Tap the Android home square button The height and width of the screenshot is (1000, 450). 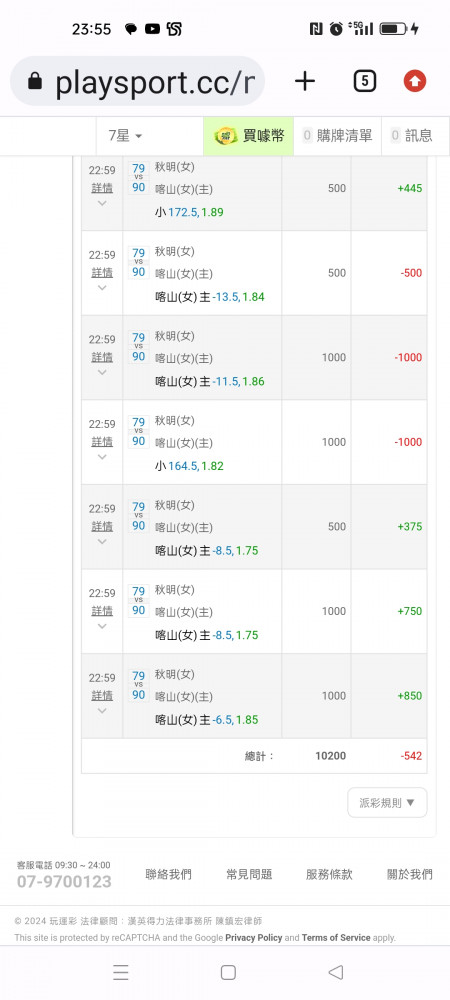pyautogui.click(x=228, y=972)
